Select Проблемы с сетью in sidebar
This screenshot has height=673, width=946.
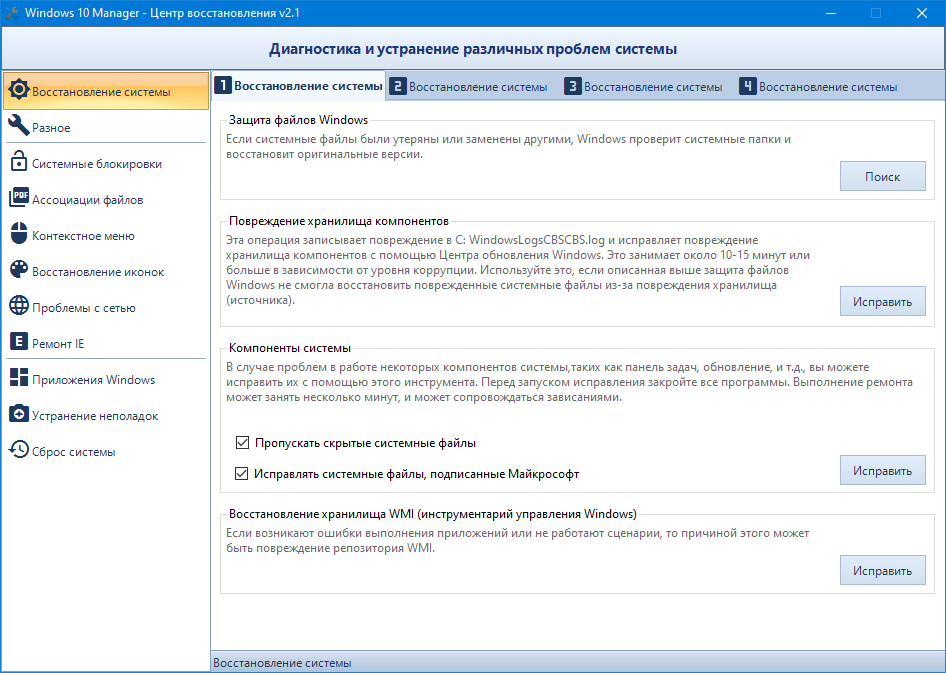point(106,307)
